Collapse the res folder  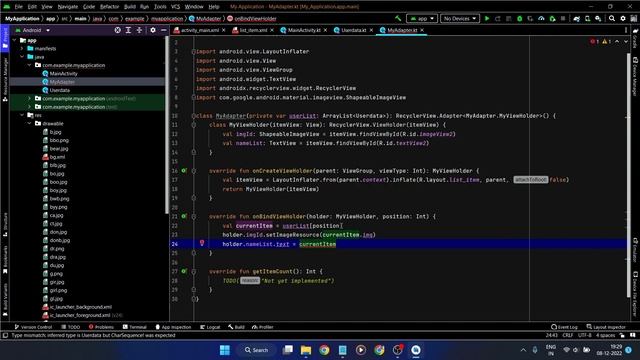(x=22, y=115)
